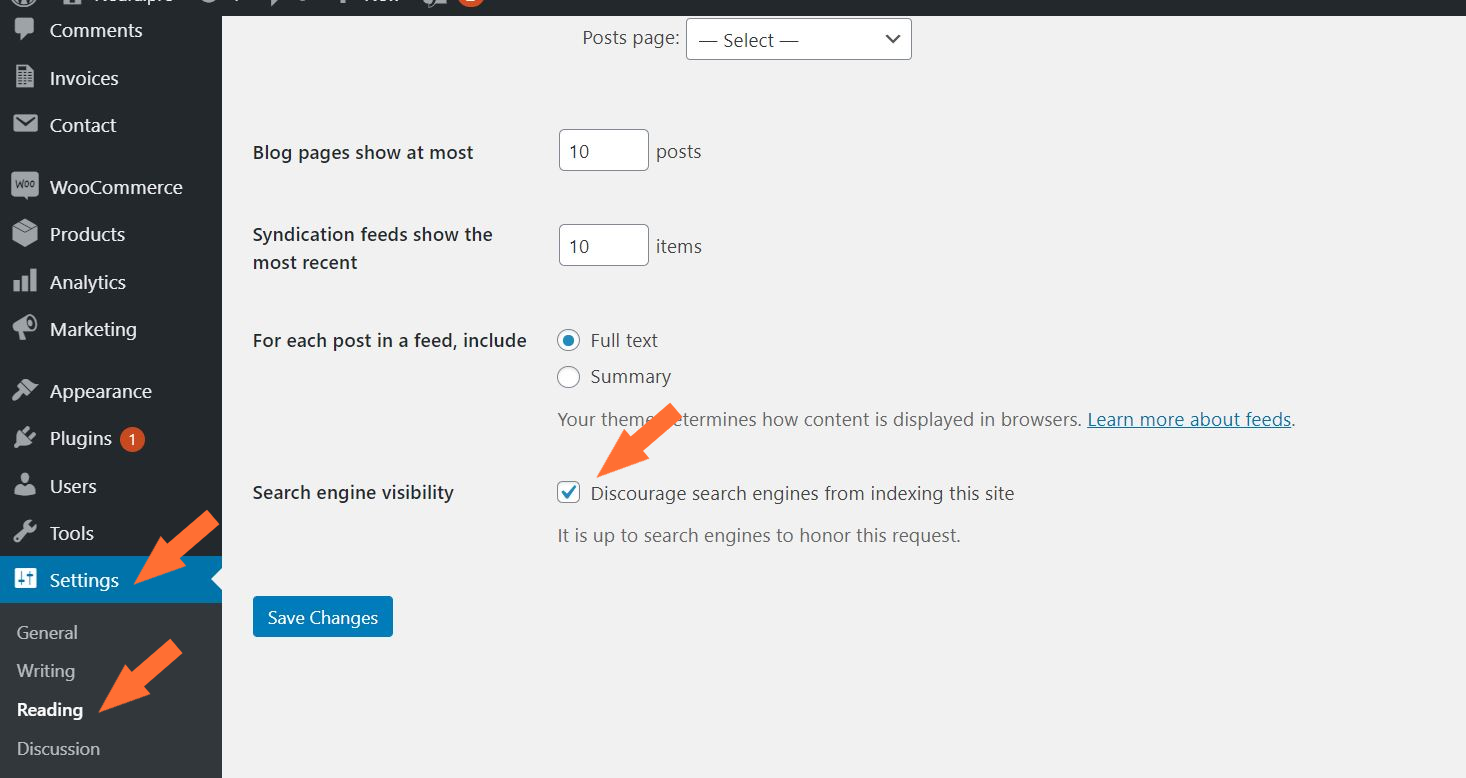Switch to Writing settings

click(45, 670)
